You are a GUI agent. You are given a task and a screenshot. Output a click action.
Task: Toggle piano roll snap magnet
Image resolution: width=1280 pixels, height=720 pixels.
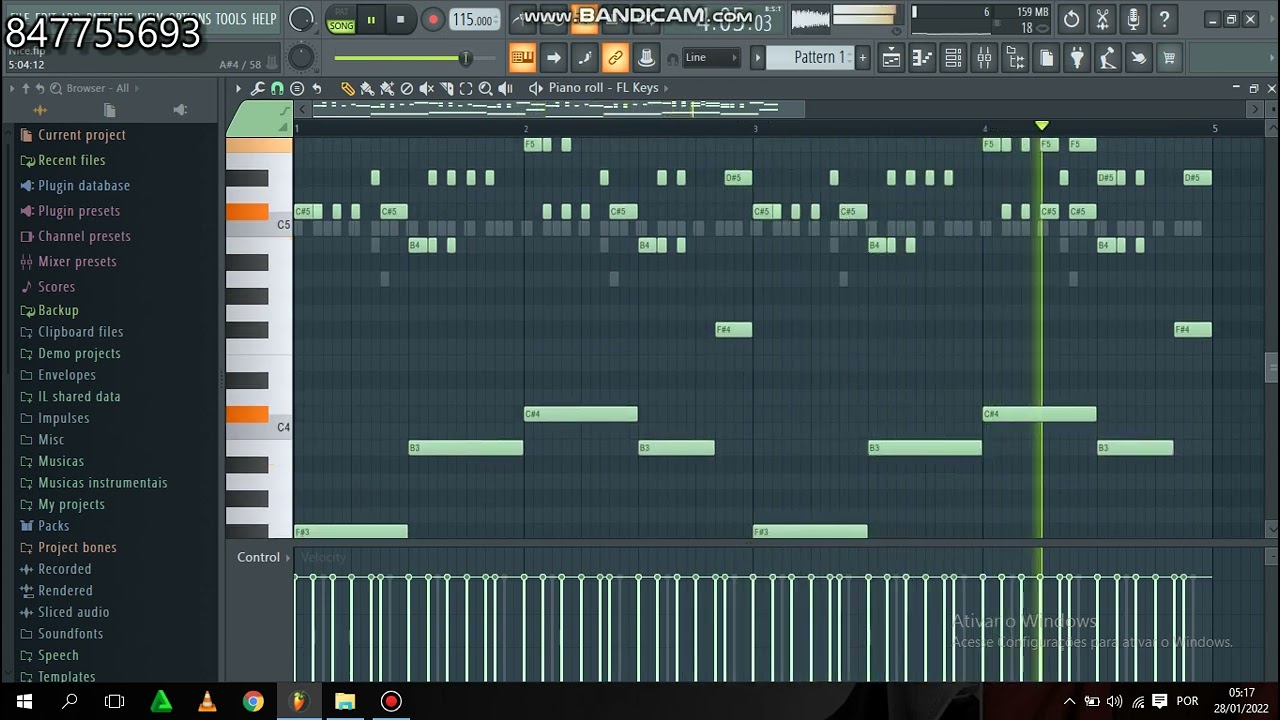pyautogui.click(x=277, y=88)
